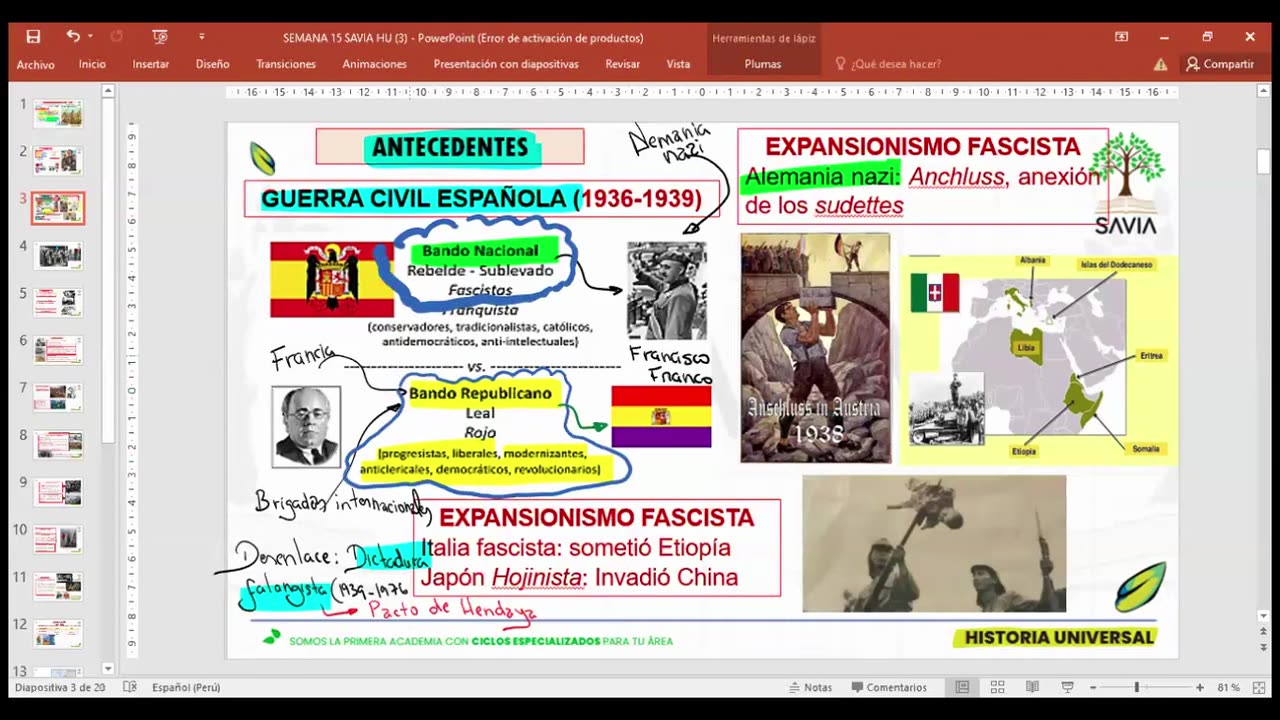Switch to the Inicio ribbon tab
The image size is (1280, 720).
[92, 64]
